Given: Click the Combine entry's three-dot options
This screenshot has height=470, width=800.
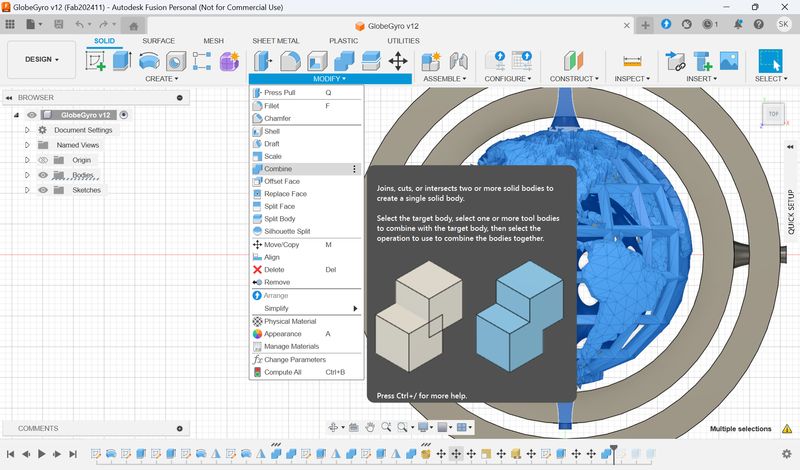Looking at the screenshot, I should [355, 169].
